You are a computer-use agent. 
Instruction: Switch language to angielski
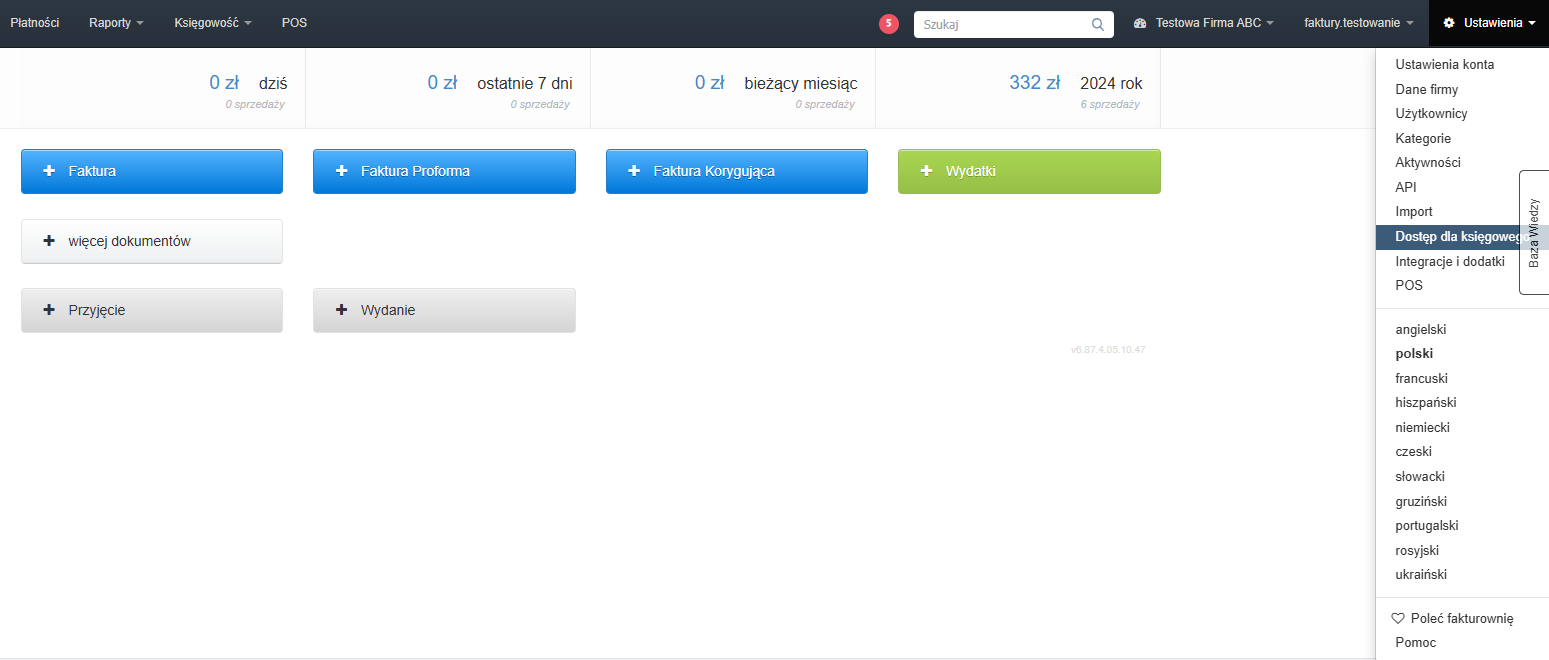[x=1421, y=329]
